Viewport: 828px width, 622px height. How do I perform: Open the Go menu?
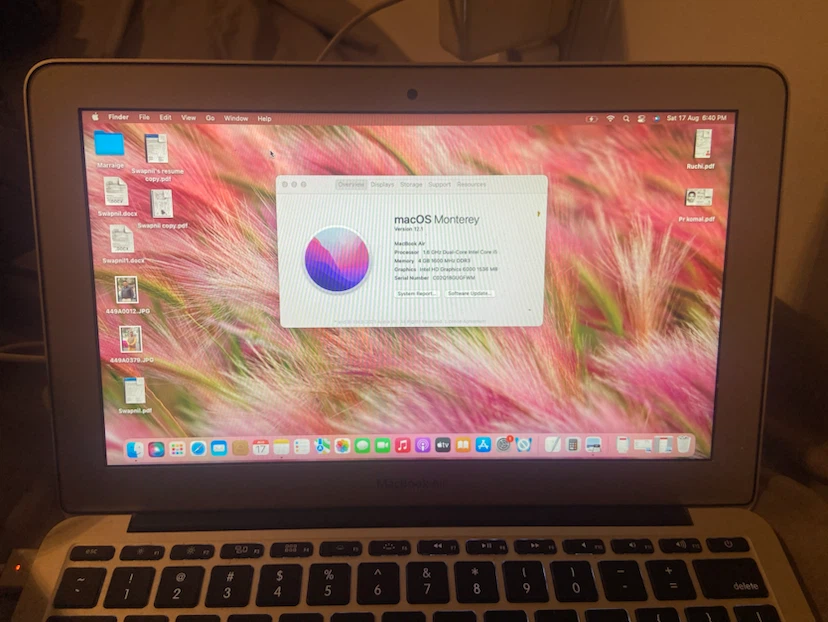pos(210,118)
